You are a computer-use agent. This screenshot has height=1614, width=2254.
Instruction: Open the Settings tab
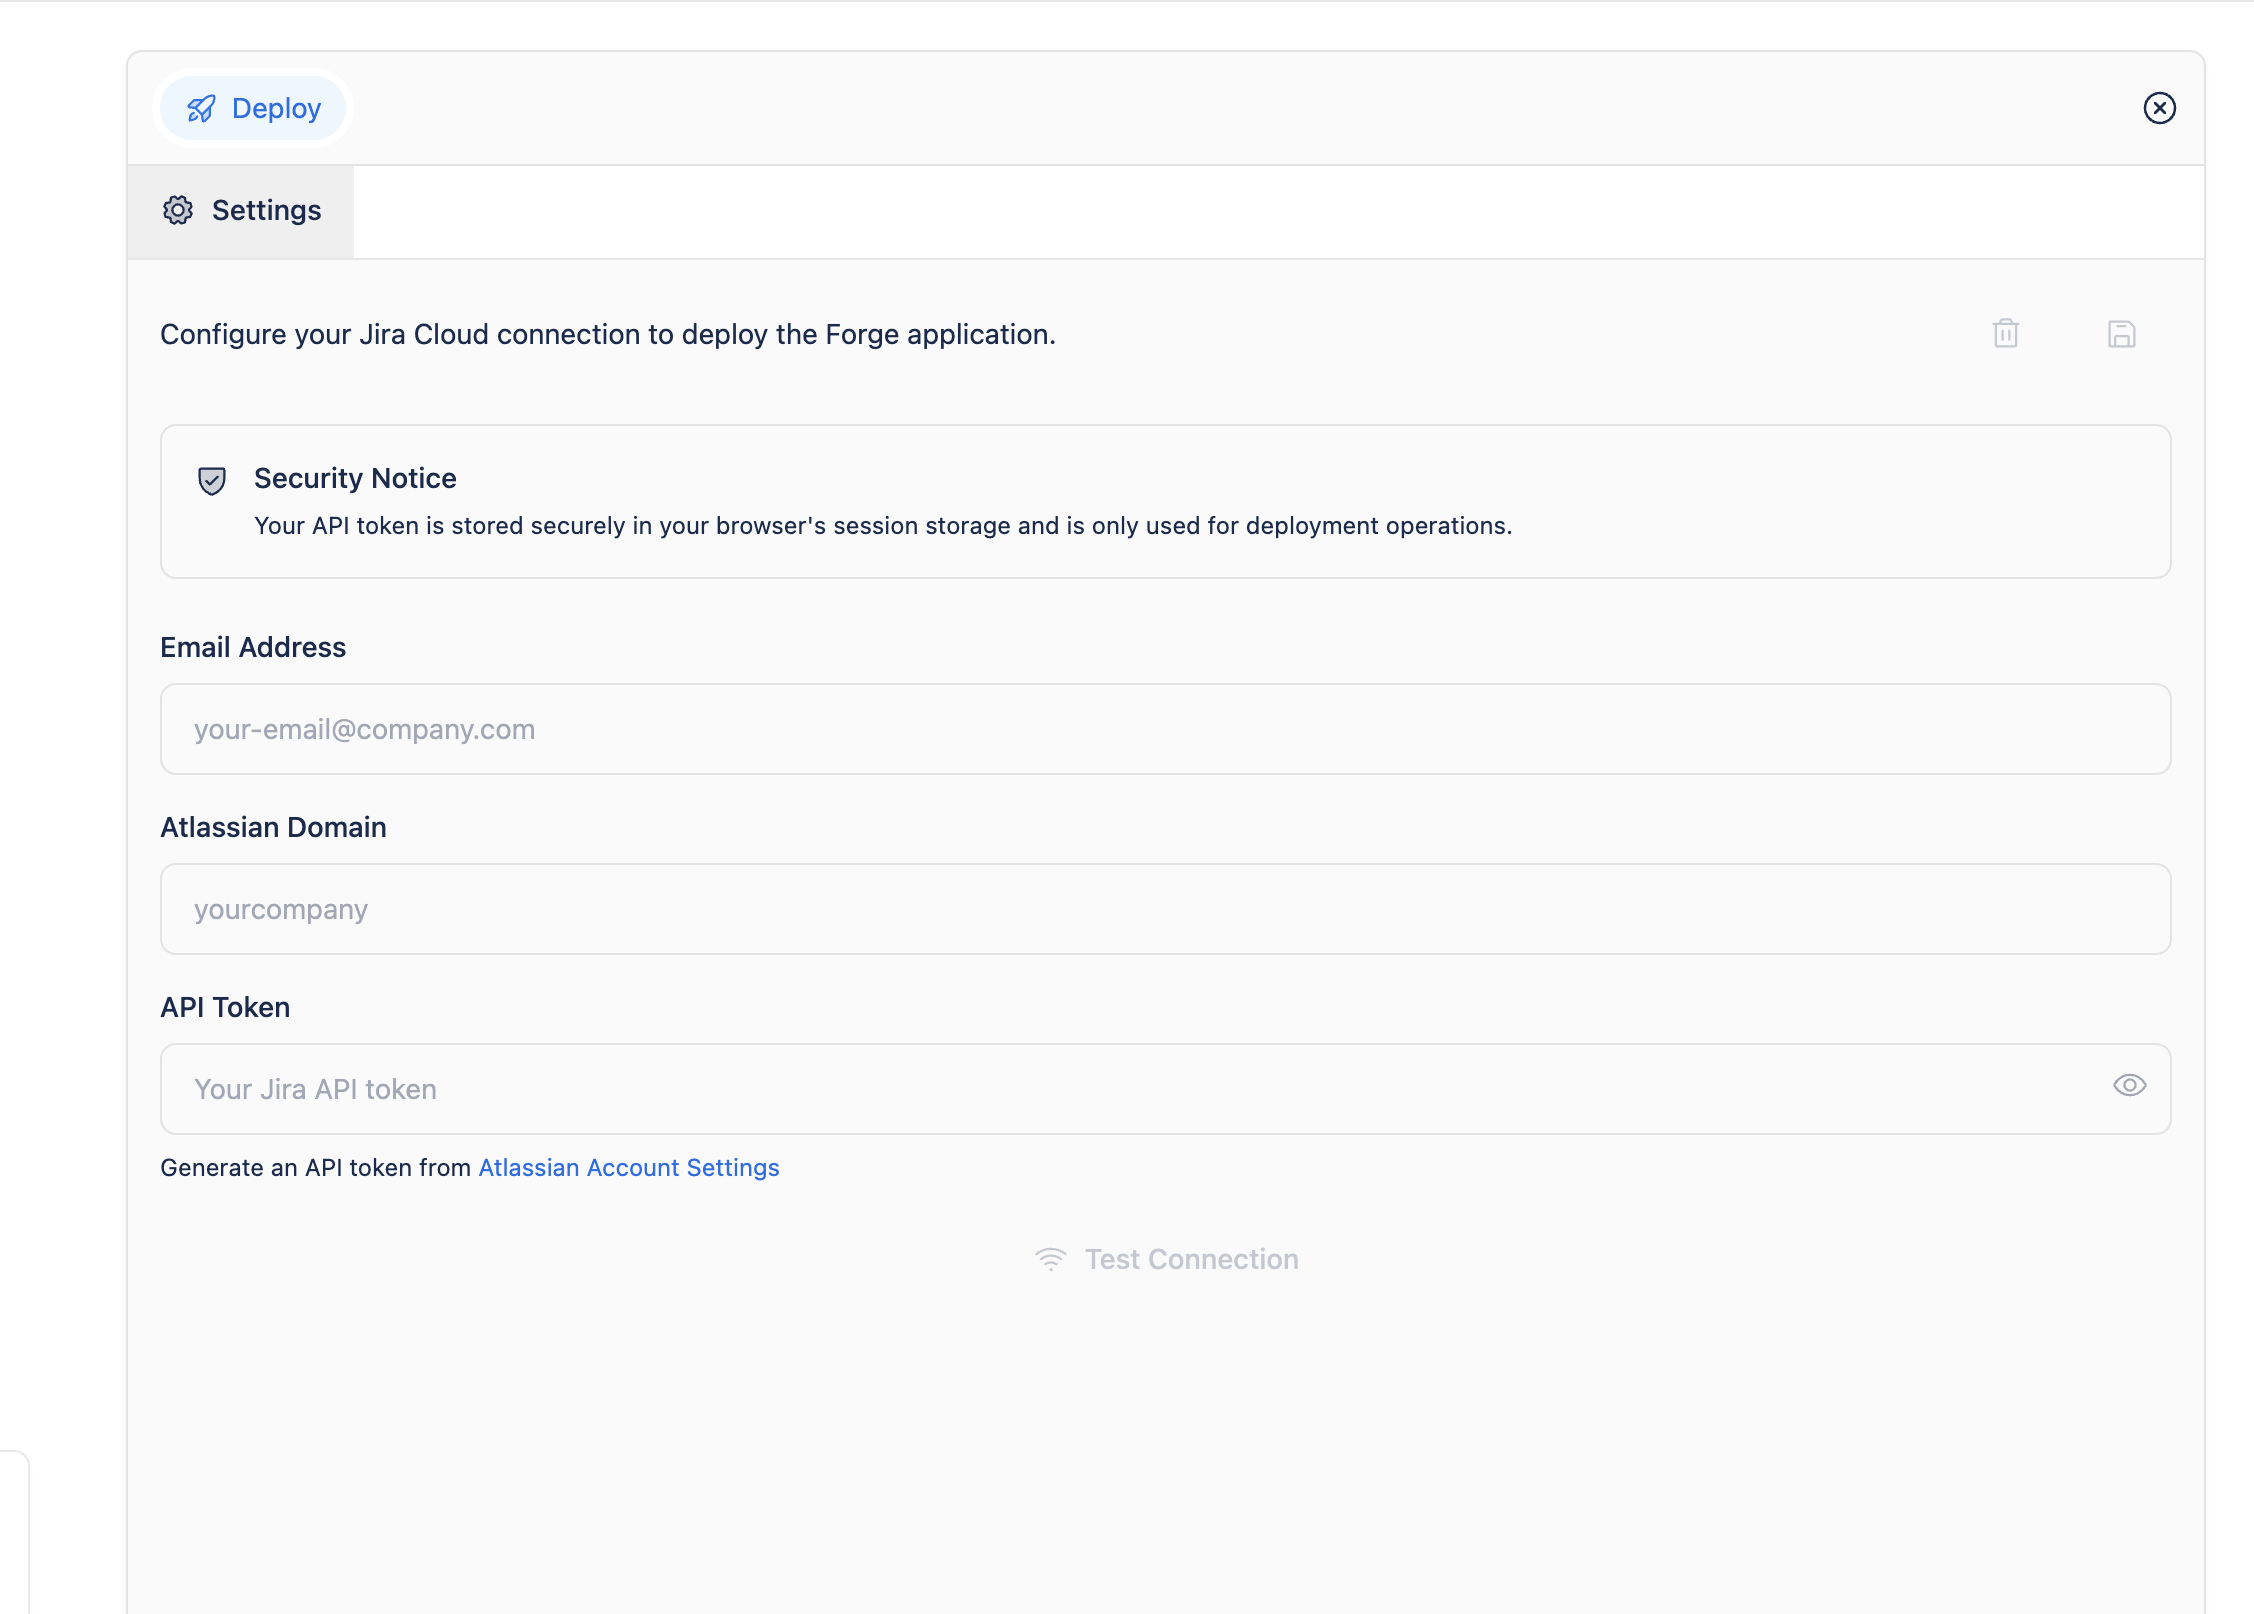point(241,211)
